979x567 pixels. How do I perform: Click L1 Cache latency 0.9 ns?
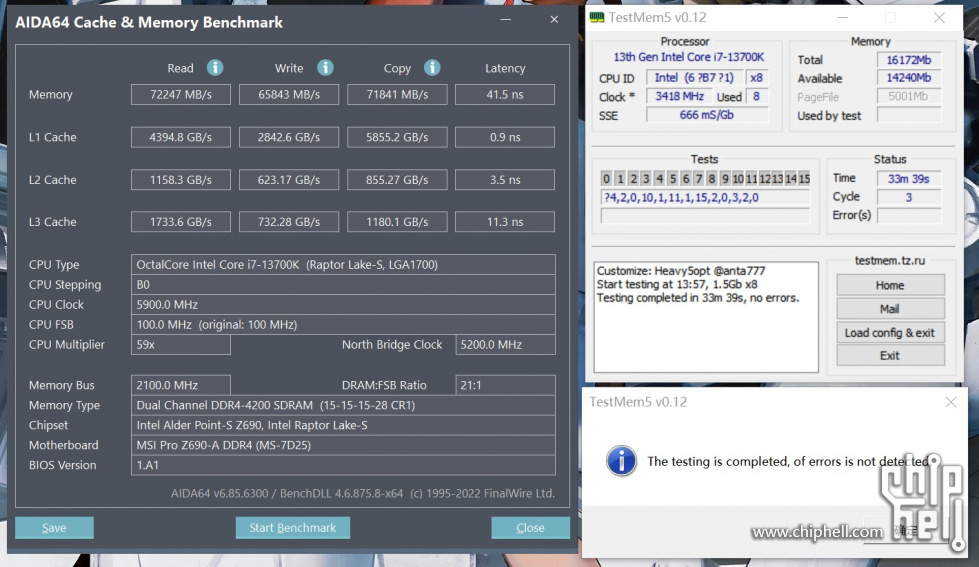[504, 137]
